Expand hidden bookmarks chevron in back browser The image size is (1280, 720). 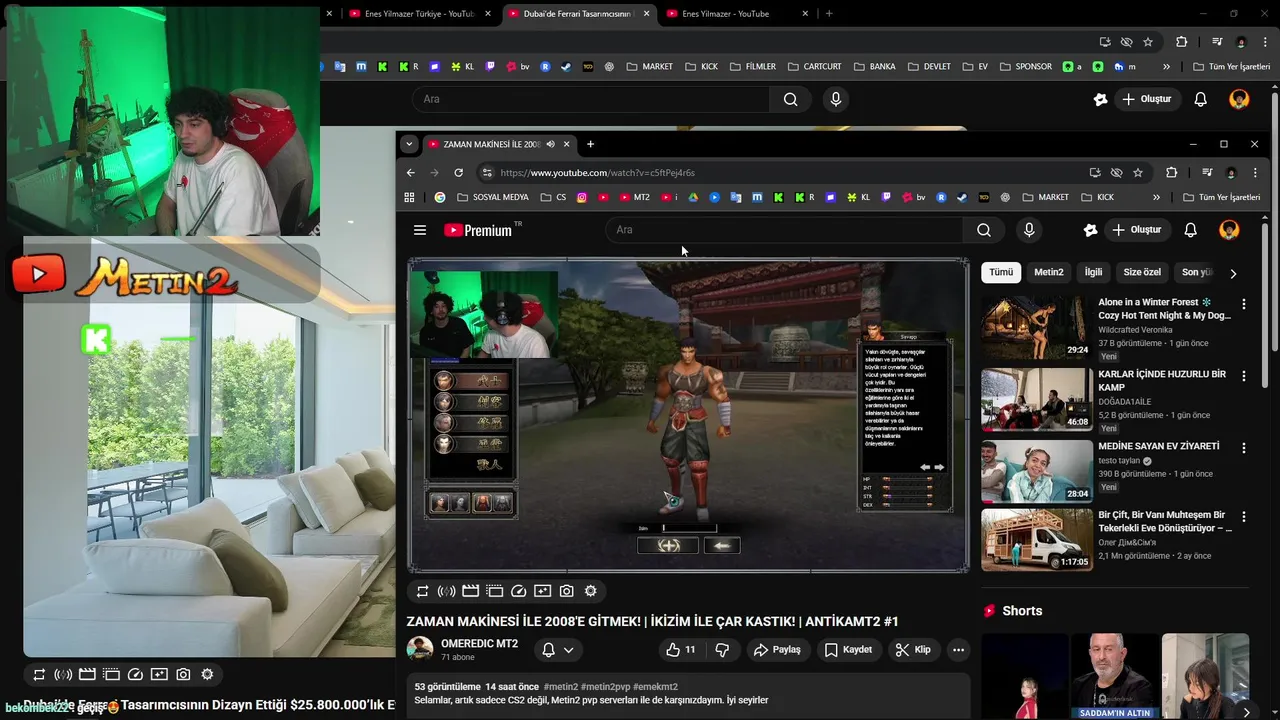tap(1166, 66)
